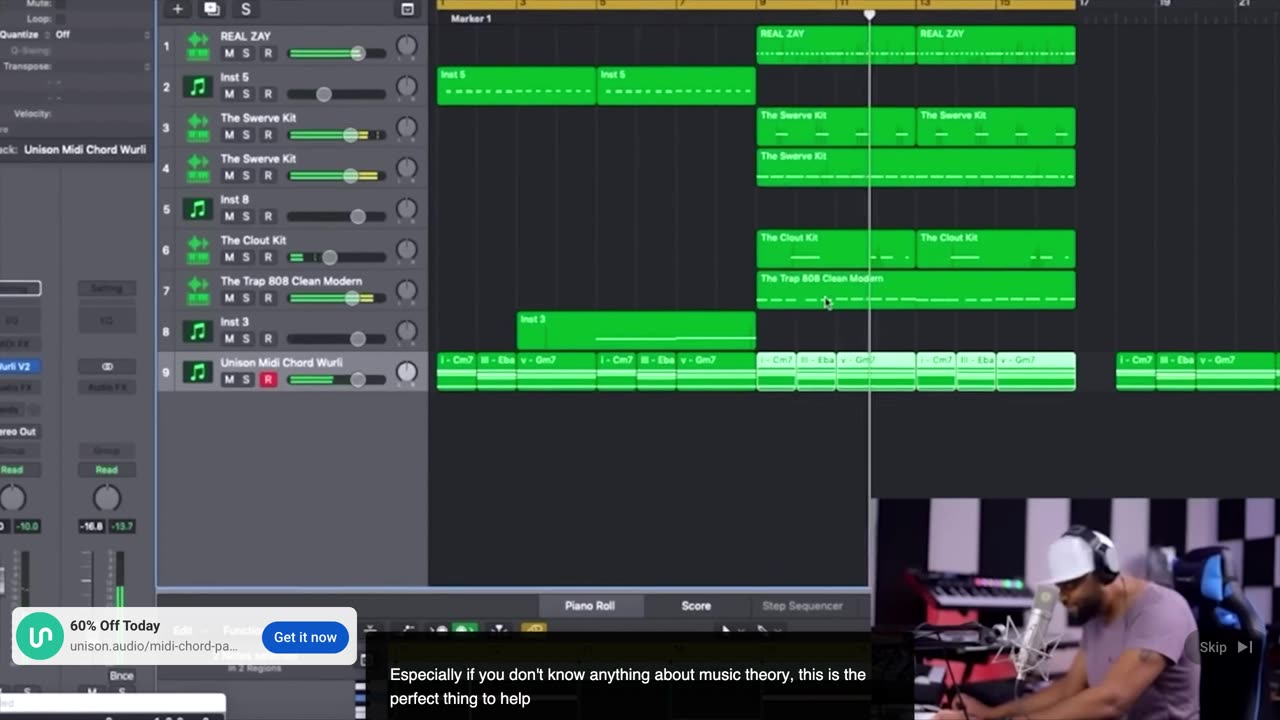The image size is (1280, 720).
Task: Click the Inst 8 music note icon
Action: point(198,210)
